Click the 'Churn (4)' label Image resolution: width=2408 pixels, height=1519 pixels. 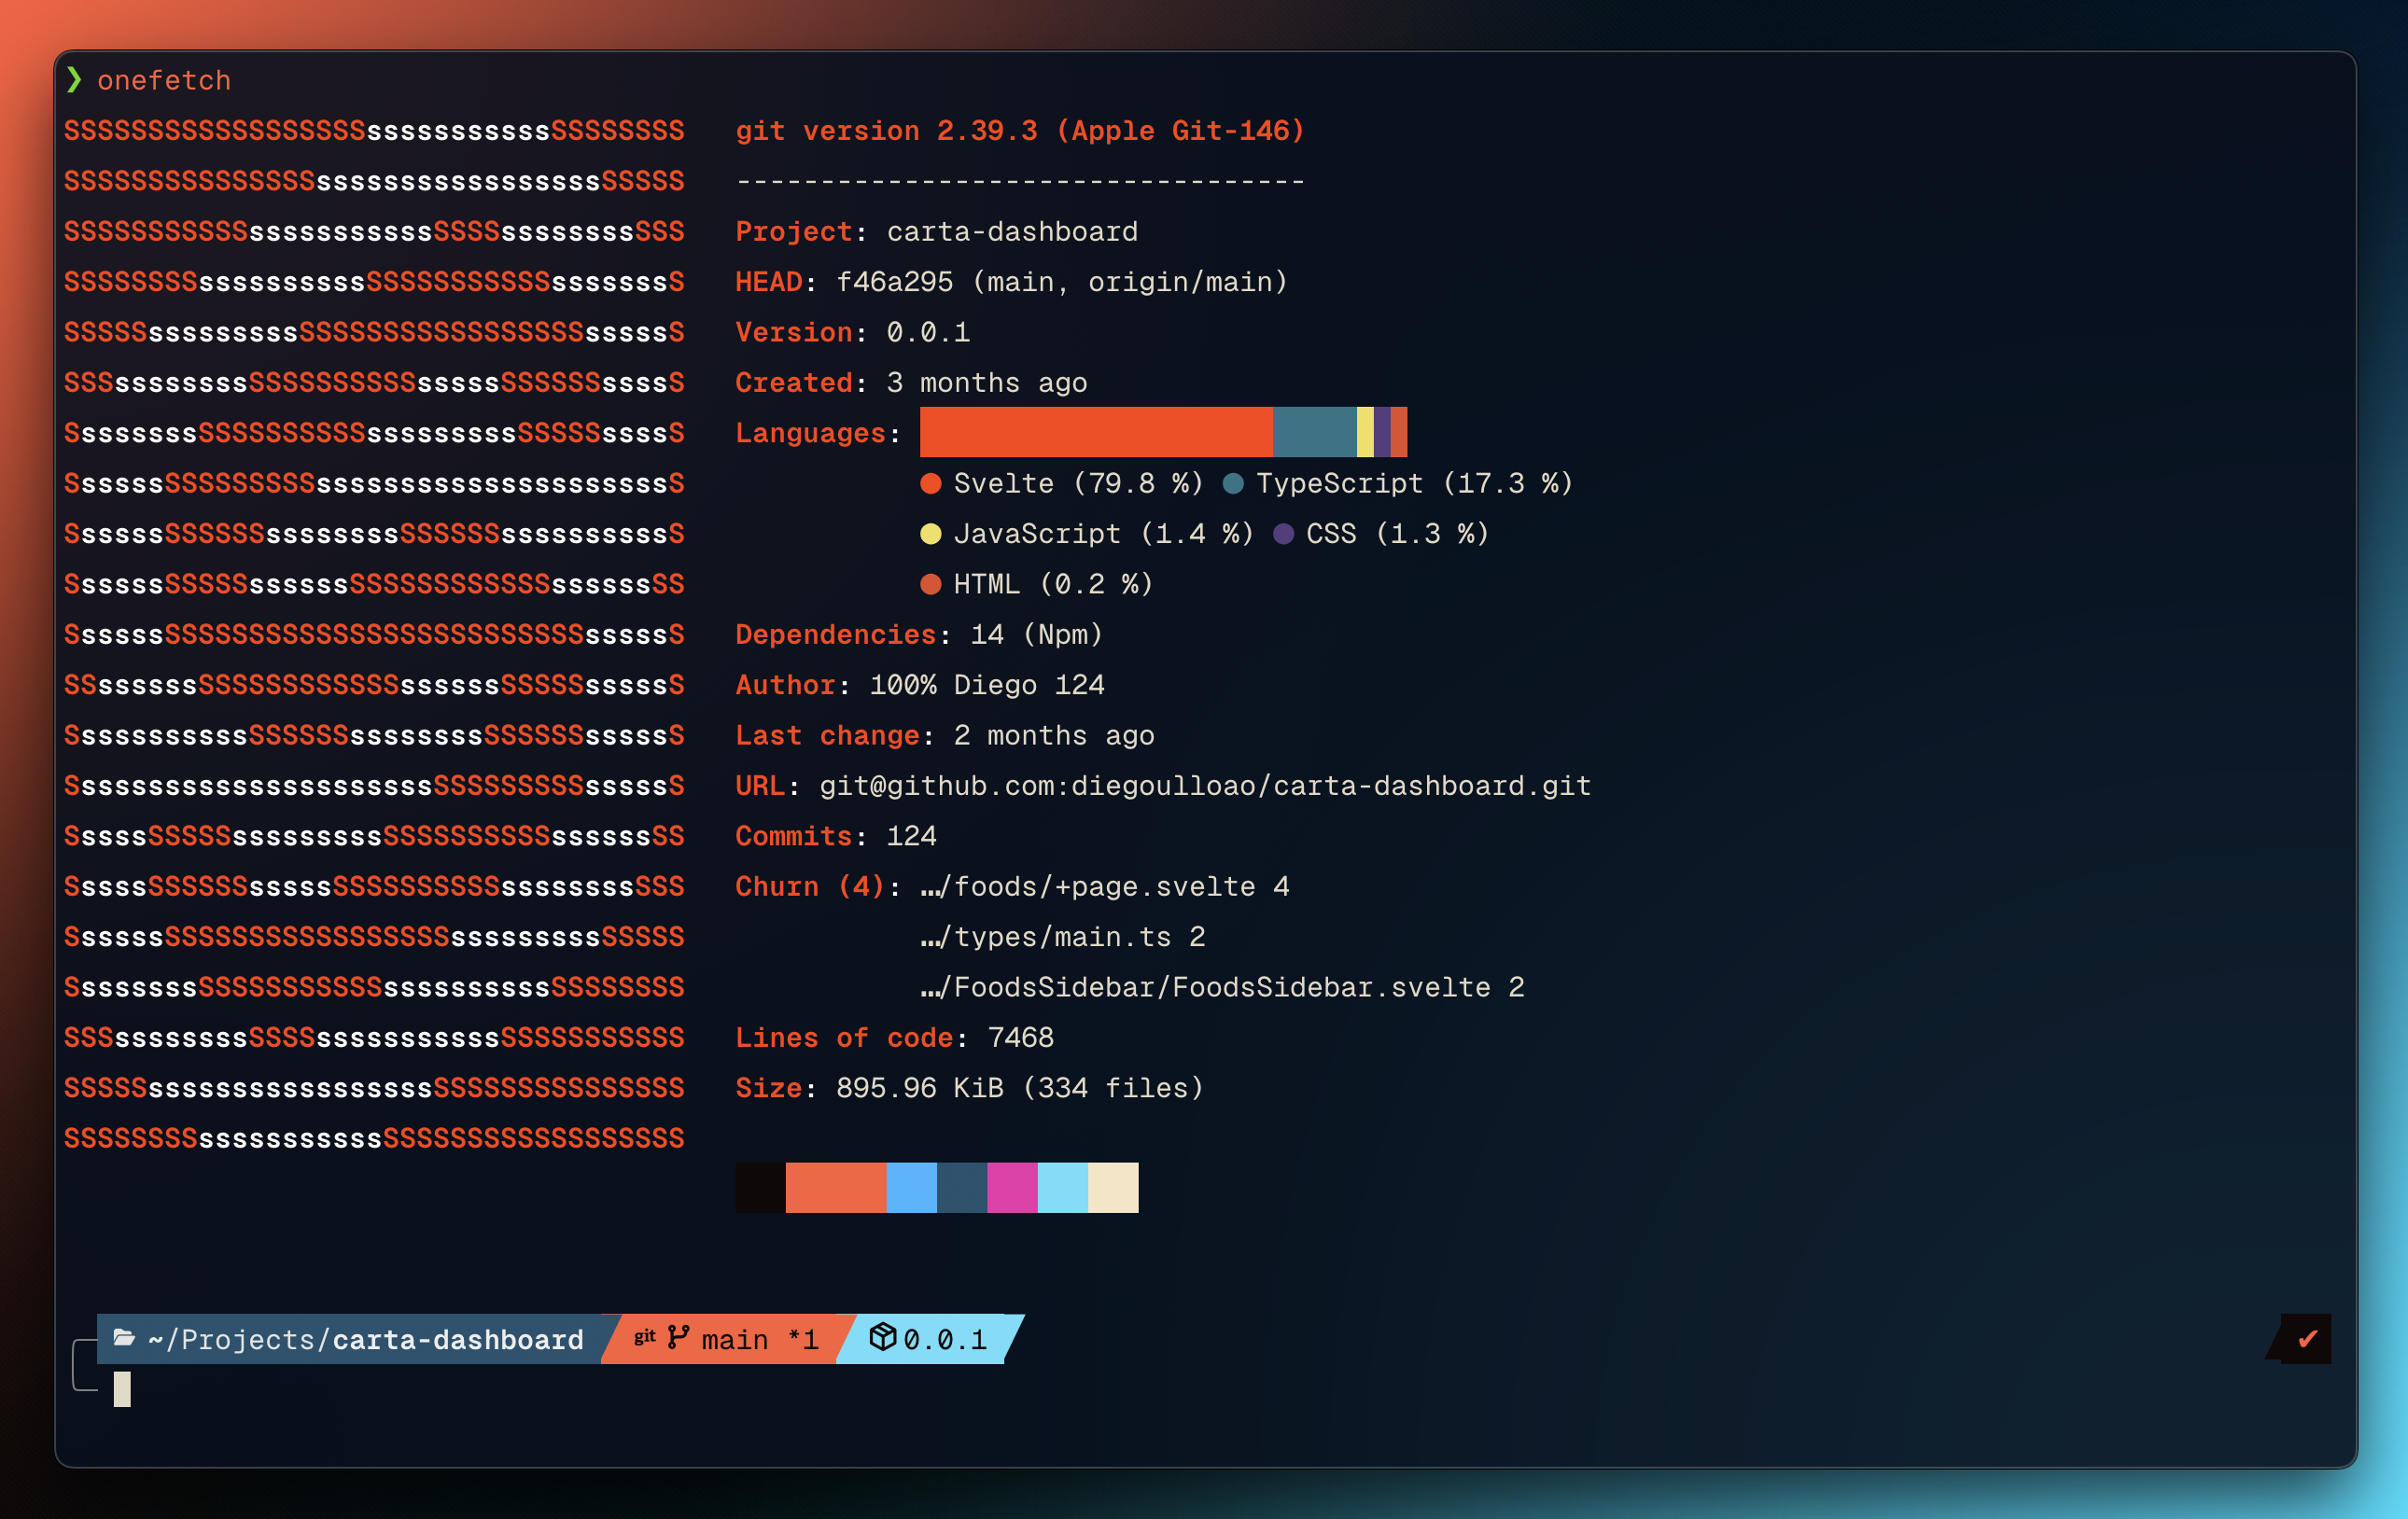pyautogui.click(x=811, y=887)
